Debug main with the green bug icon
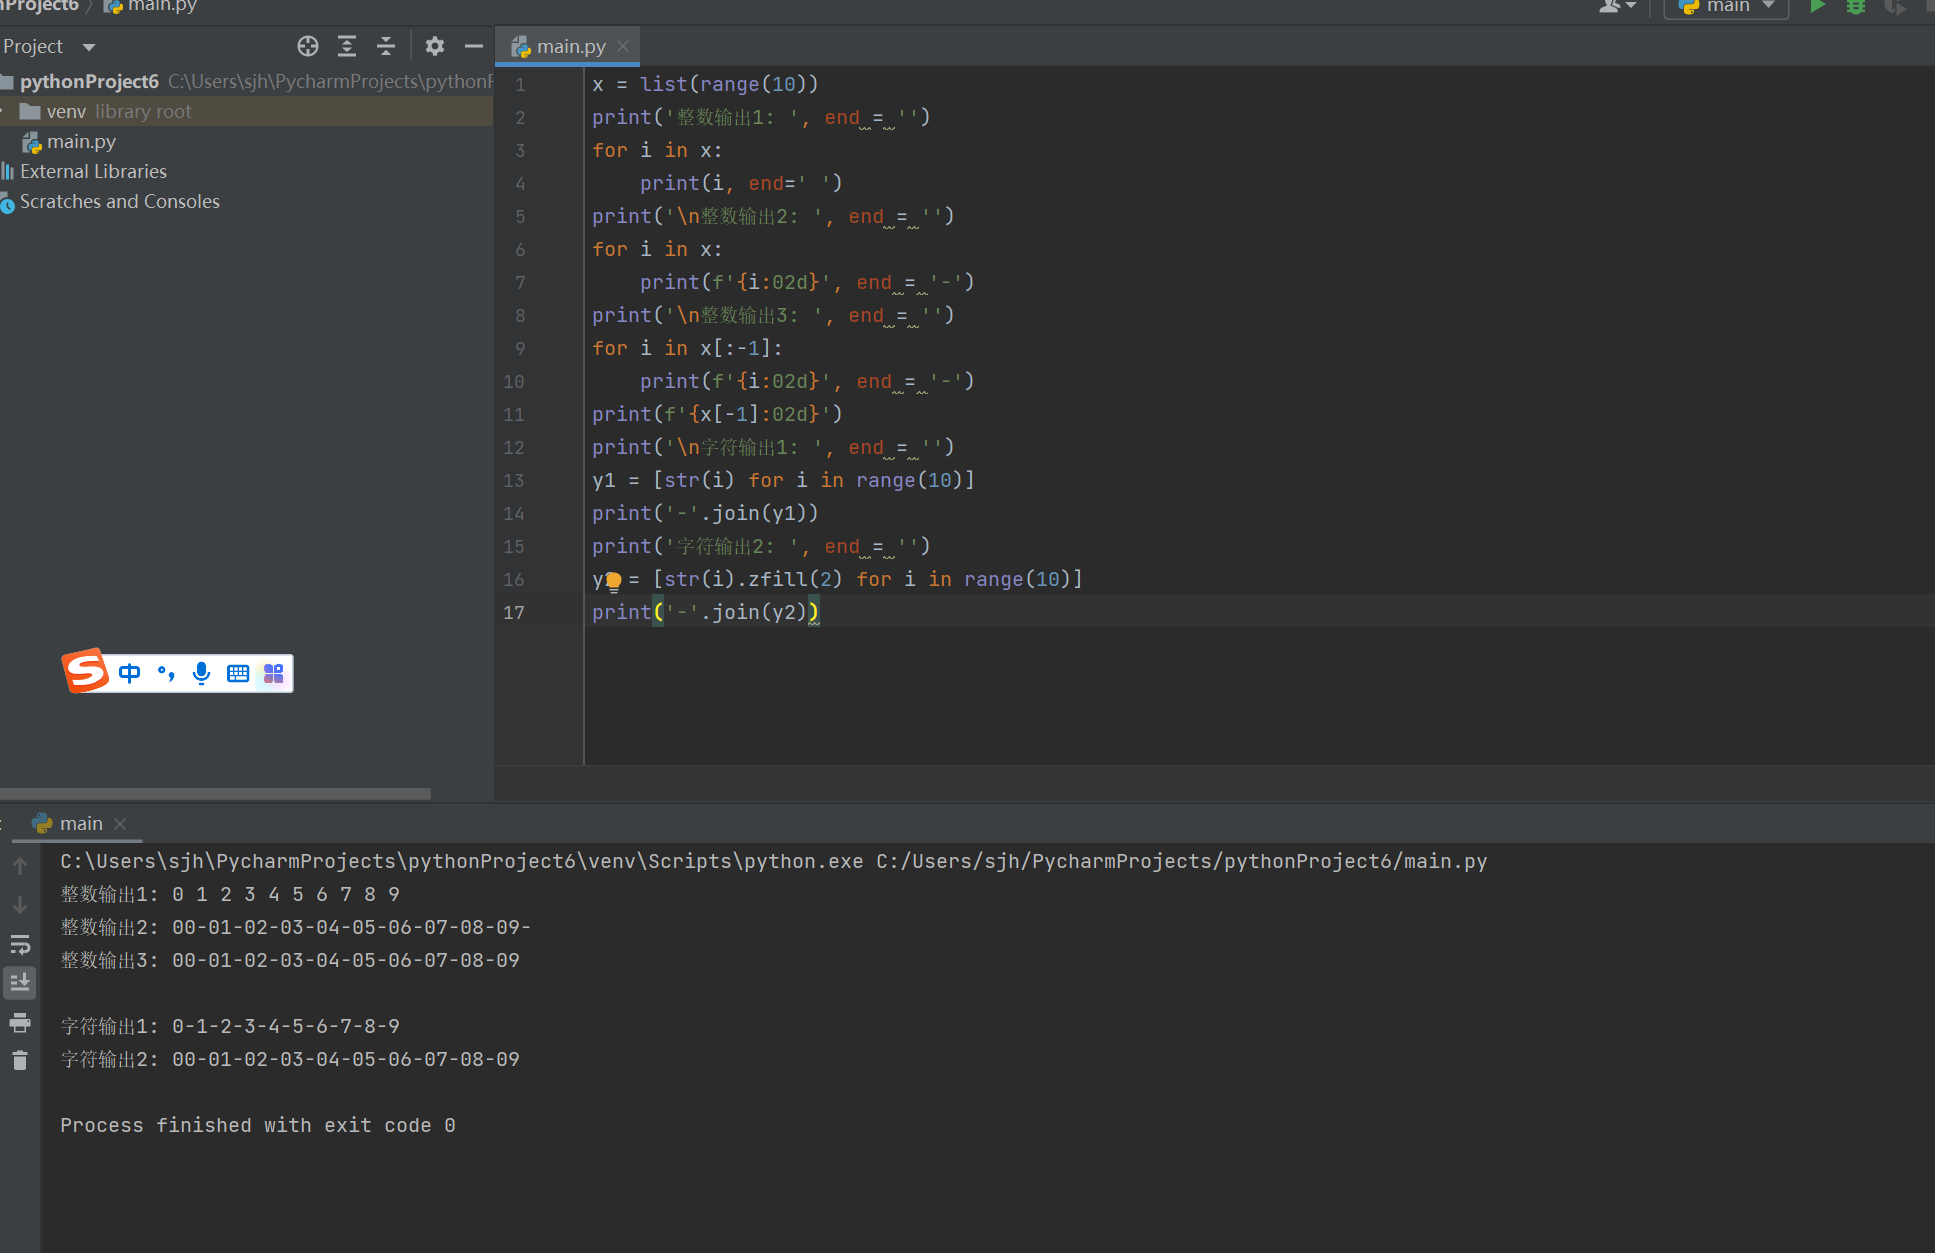The width and height of the screenshot is (1935, 1253). [x=1856, y=7]
